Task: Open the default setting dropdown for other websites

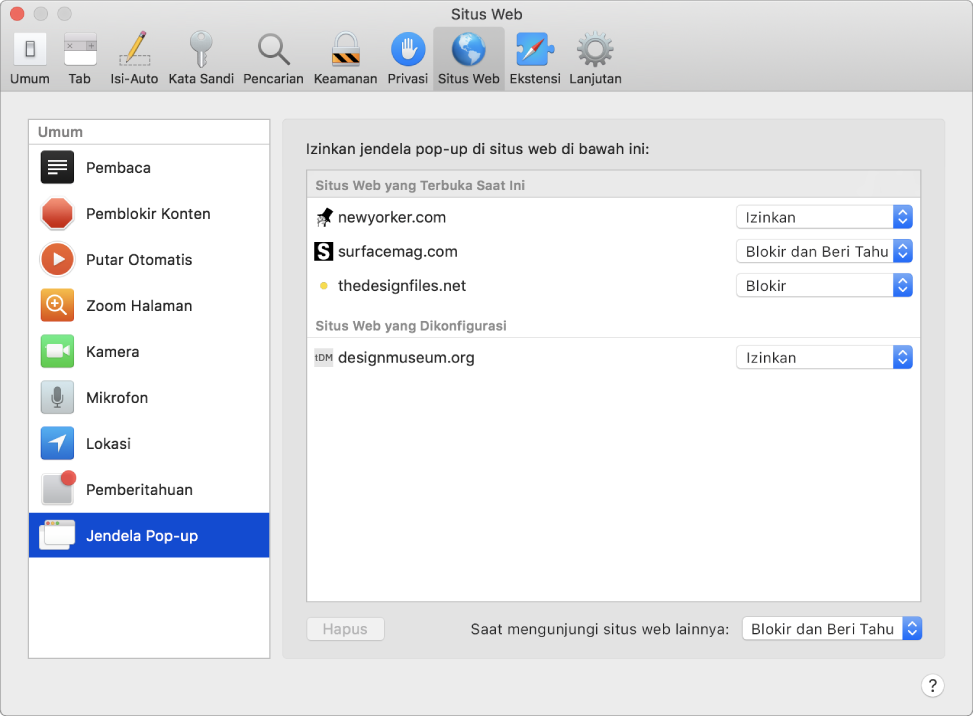Action: click(x=832, y=629)
